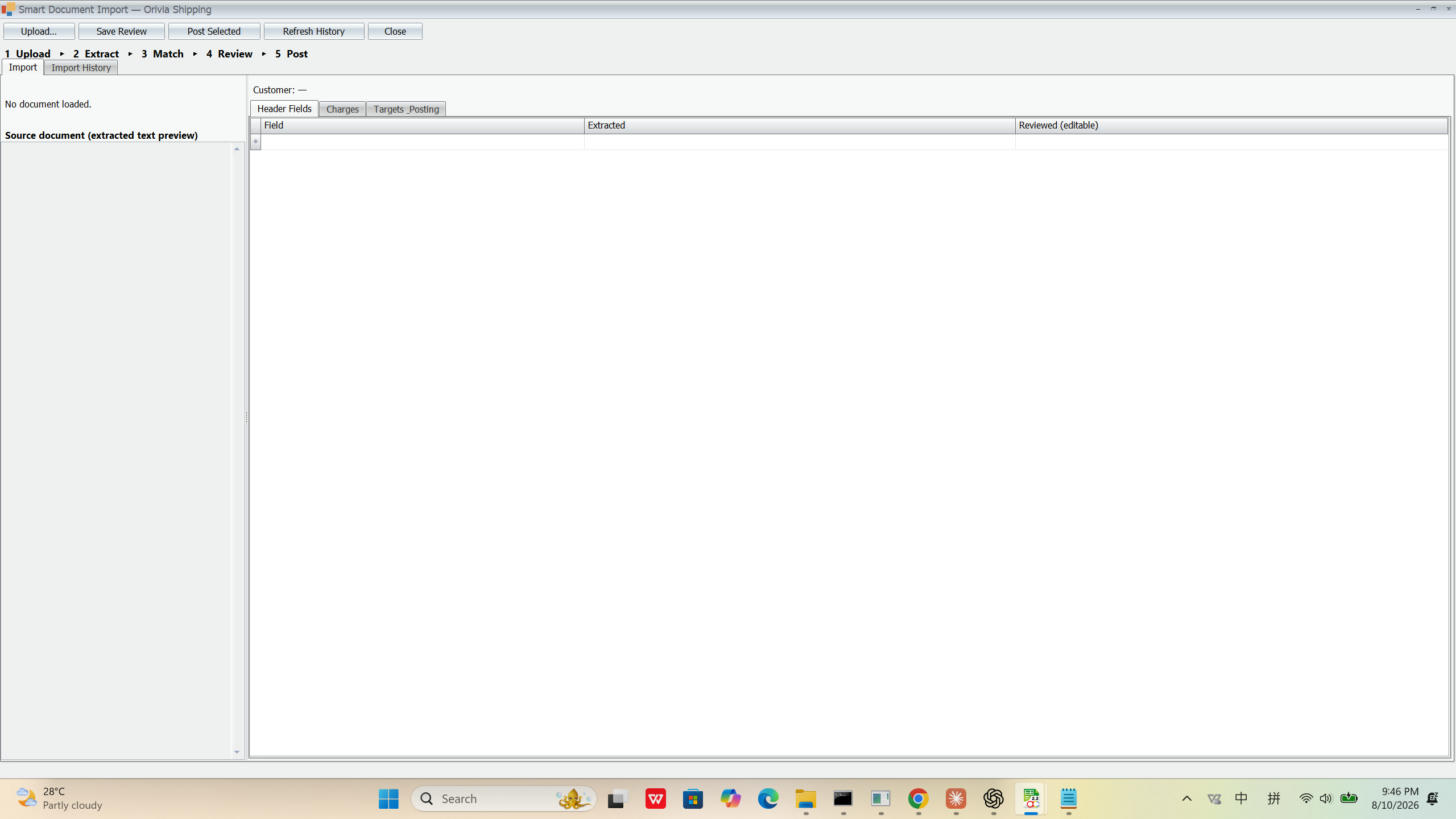Open the weather widget showing 28°C
This screenshot has width=1456, height=819.
[60, 798]
